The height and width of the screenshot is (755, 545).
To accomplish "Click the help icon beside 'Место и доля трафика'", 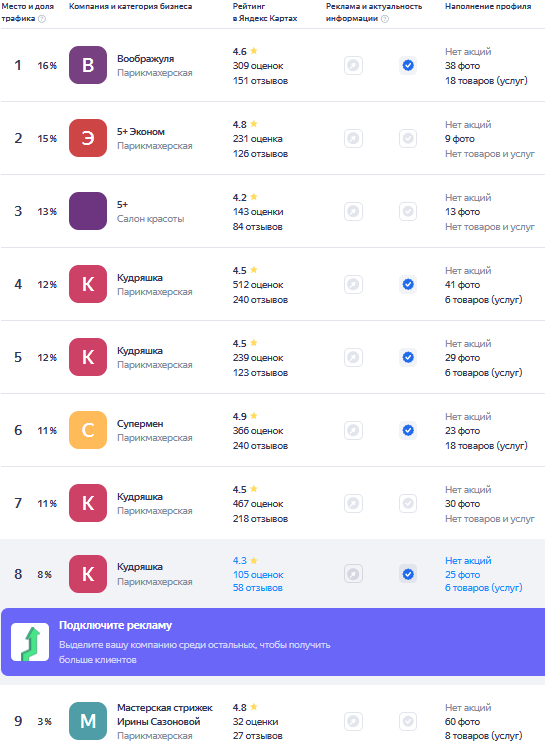I will tap(42, 19).
